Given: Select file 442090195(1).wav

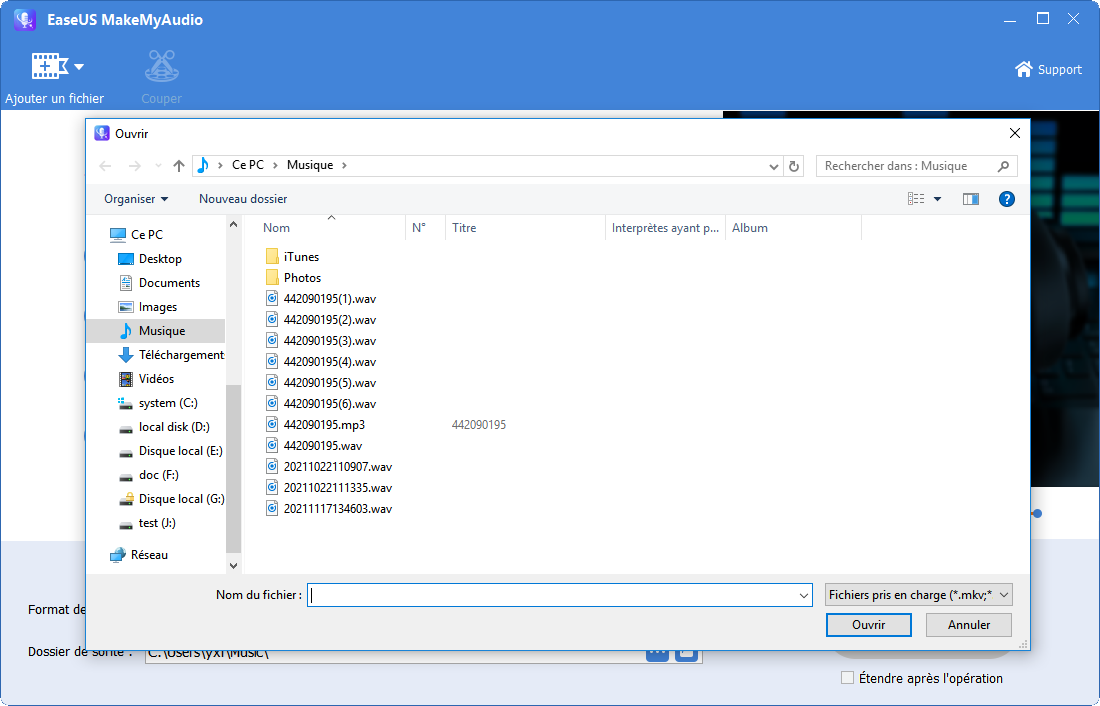Looking at the screenshot, I should [x=321, y=299].
